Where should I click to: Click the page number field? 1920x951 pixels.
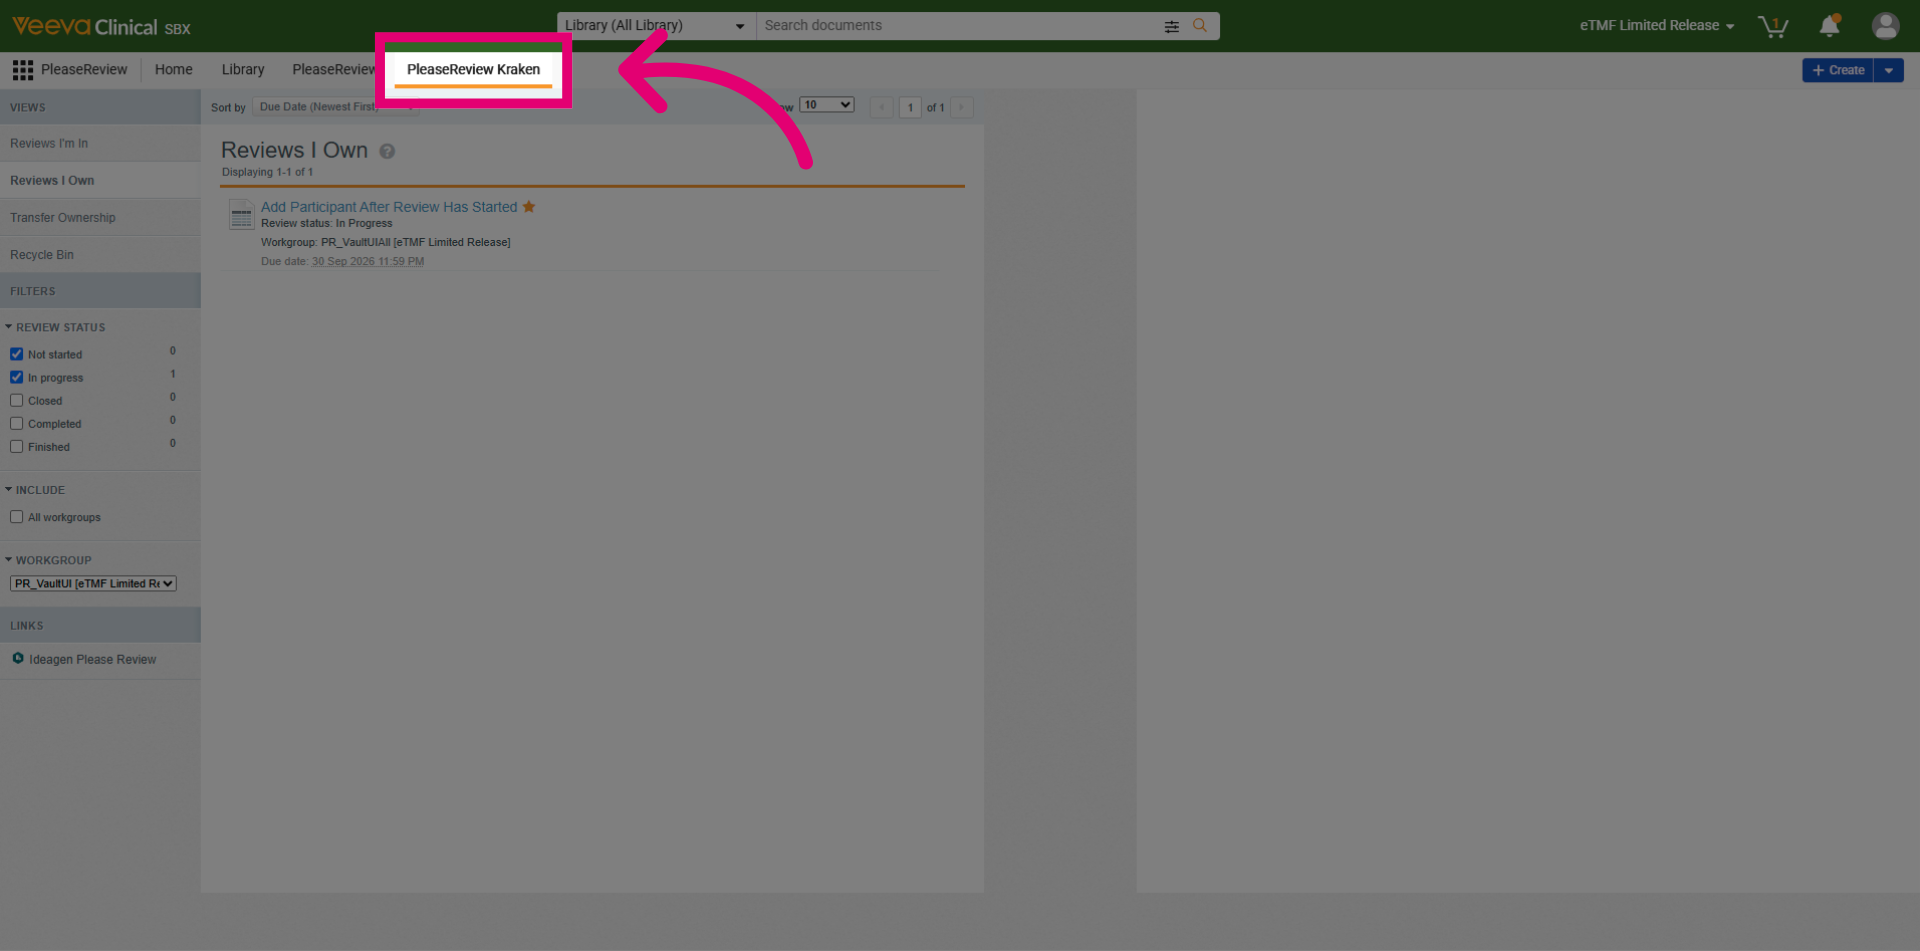[910, 107]
